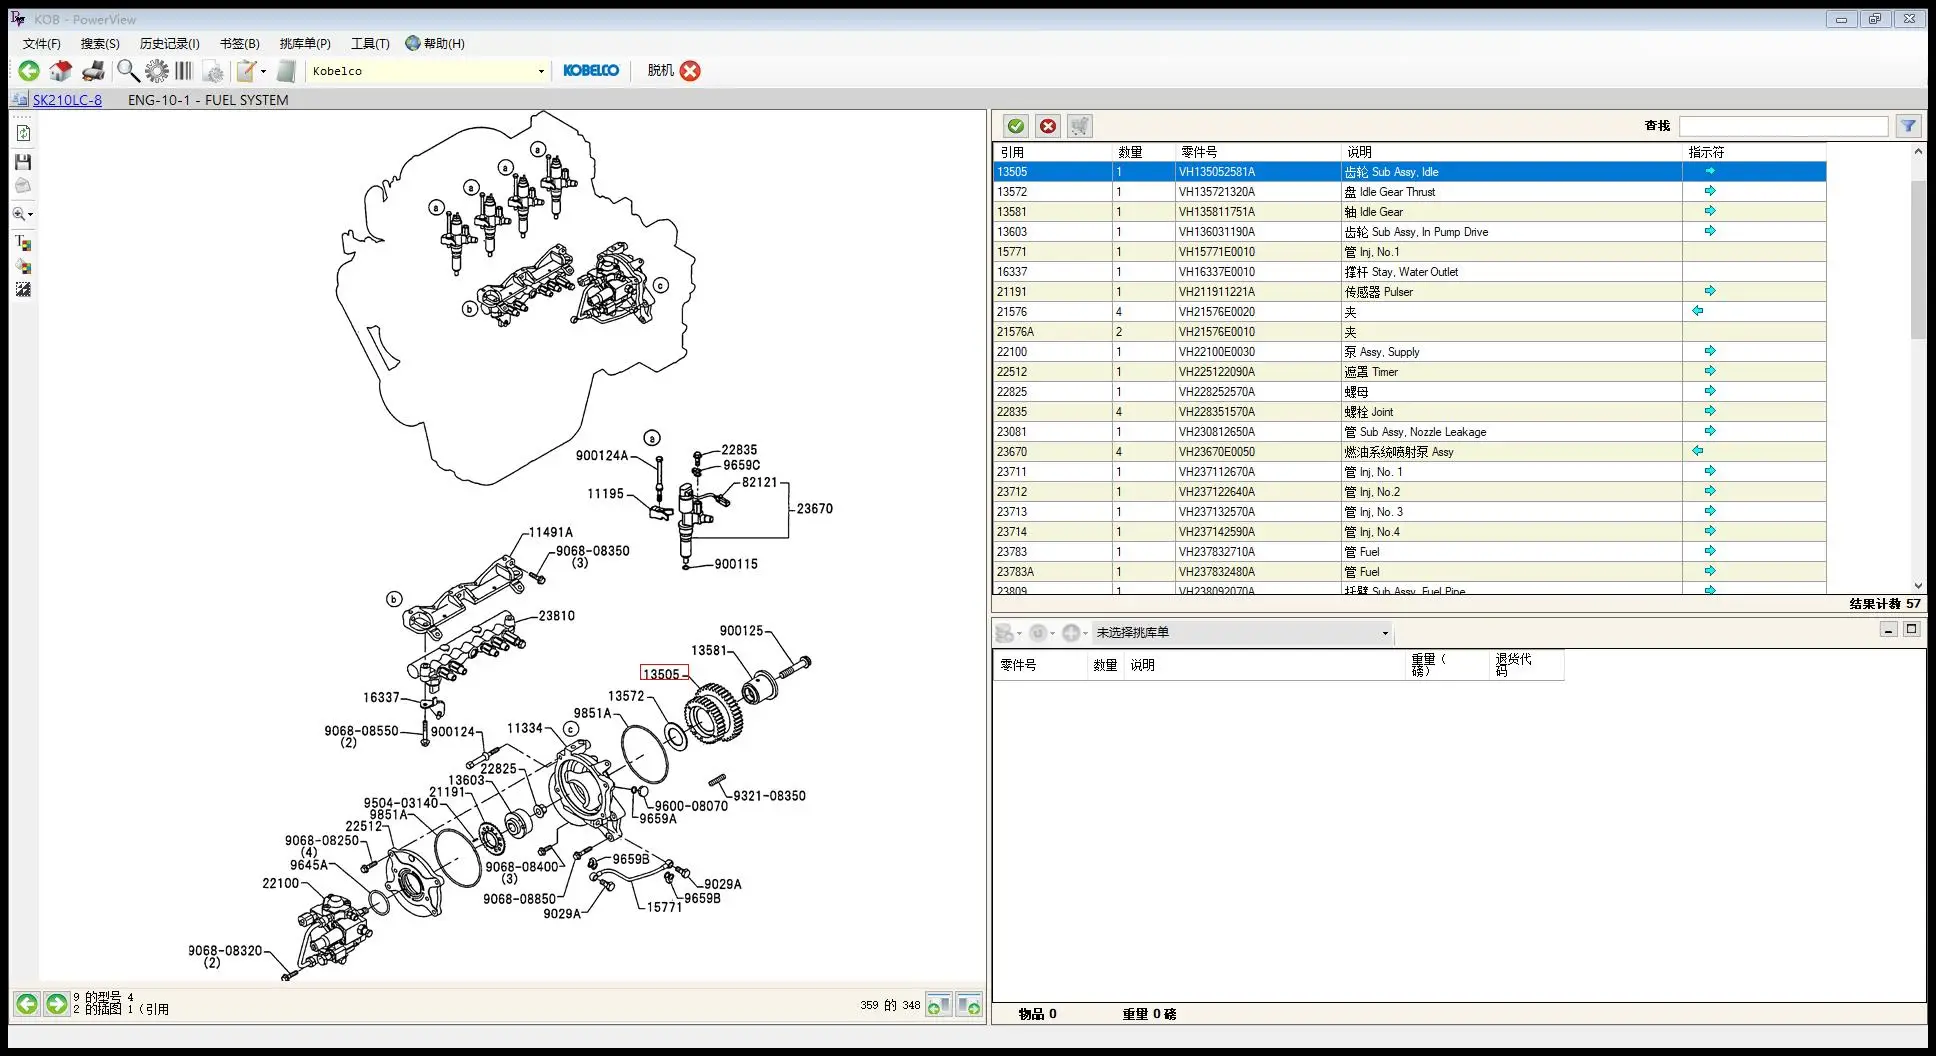Click 13505 callout in the diagram
Image resolution: width=1936 pixels, height=1056 pixels.
coord(662,674)
